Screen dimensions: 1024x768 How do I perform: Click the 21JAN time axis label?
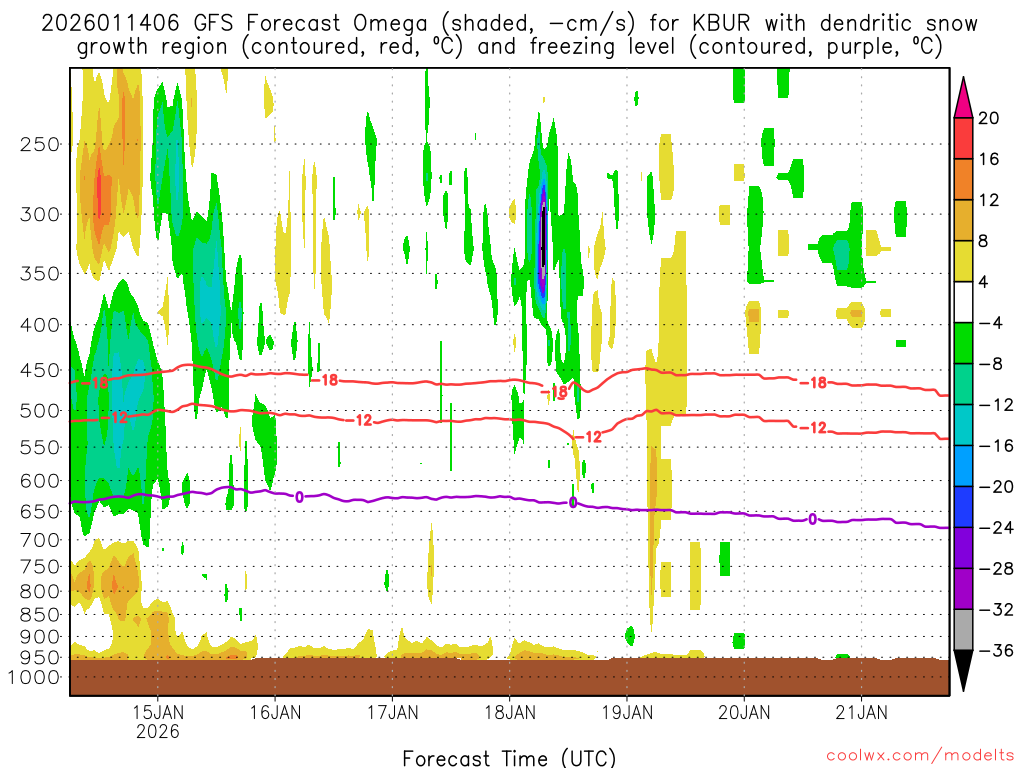click(x=861, y=712)
